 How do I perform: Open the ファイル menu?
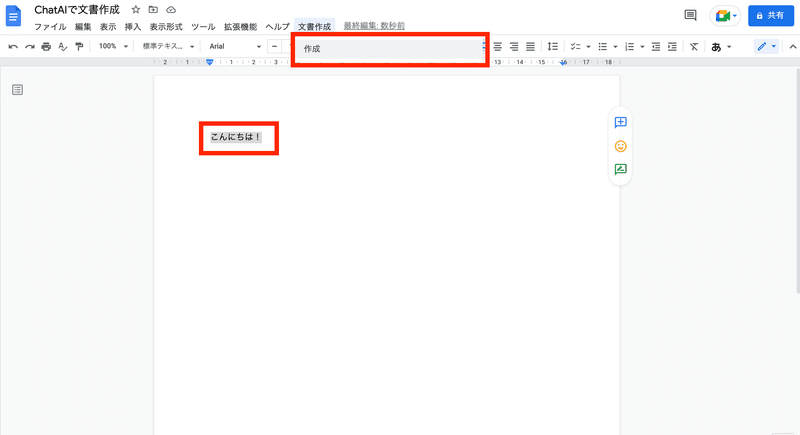[x=50, y=27]
